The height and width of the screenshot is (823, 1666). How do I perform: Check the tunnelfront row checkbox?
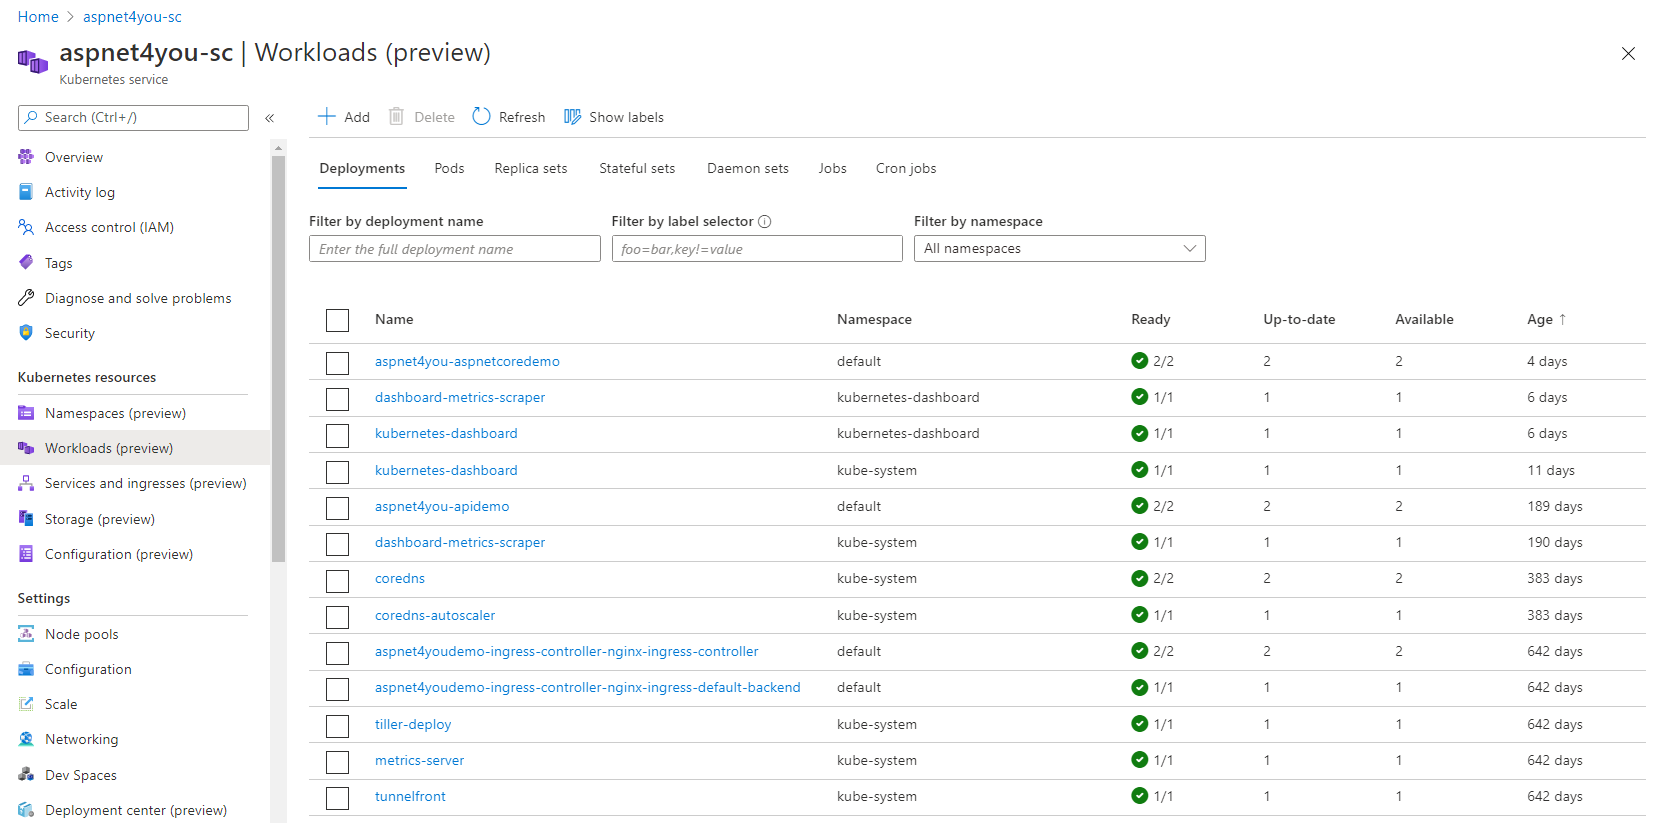tap(338, 797)
